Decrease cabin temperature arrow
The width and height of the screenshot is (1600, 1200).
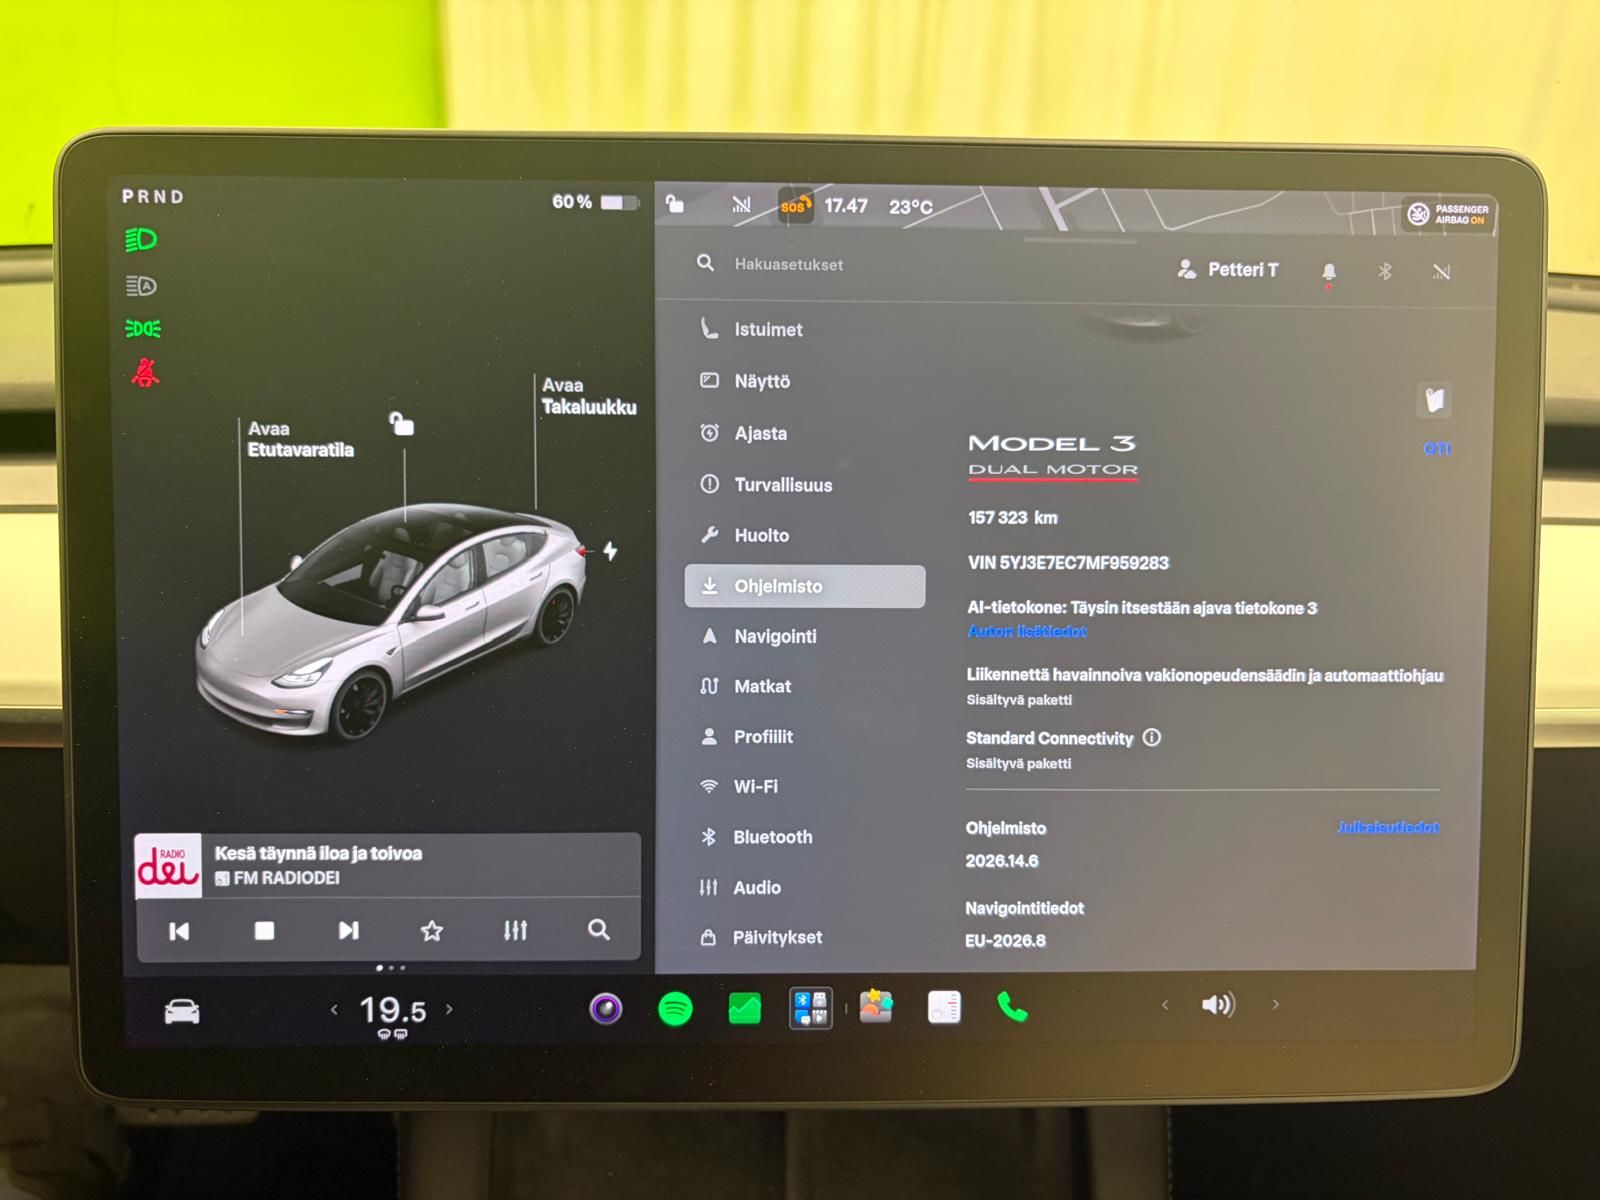coord(334,1010)
